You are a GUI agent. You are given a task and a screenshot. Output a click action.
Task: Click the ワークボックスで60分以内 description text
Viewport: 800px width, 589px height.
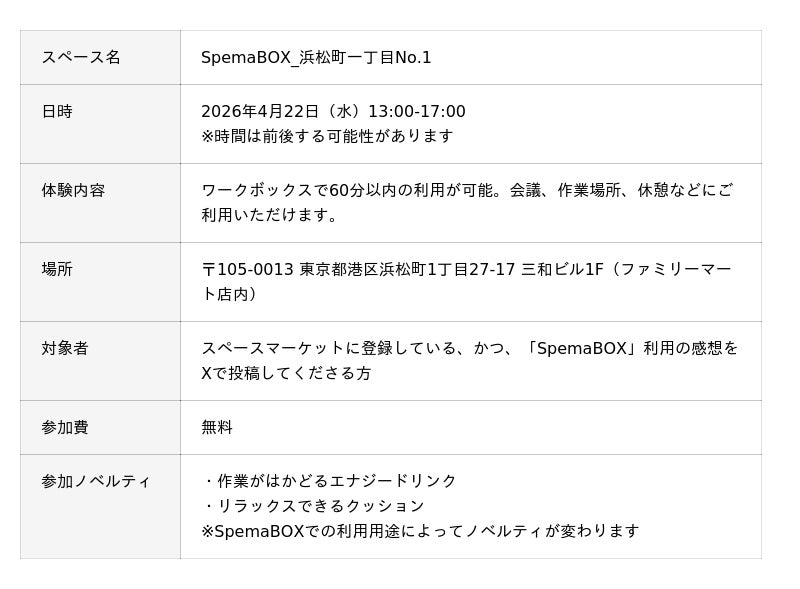pyautogui.click(x=466, y=190)
